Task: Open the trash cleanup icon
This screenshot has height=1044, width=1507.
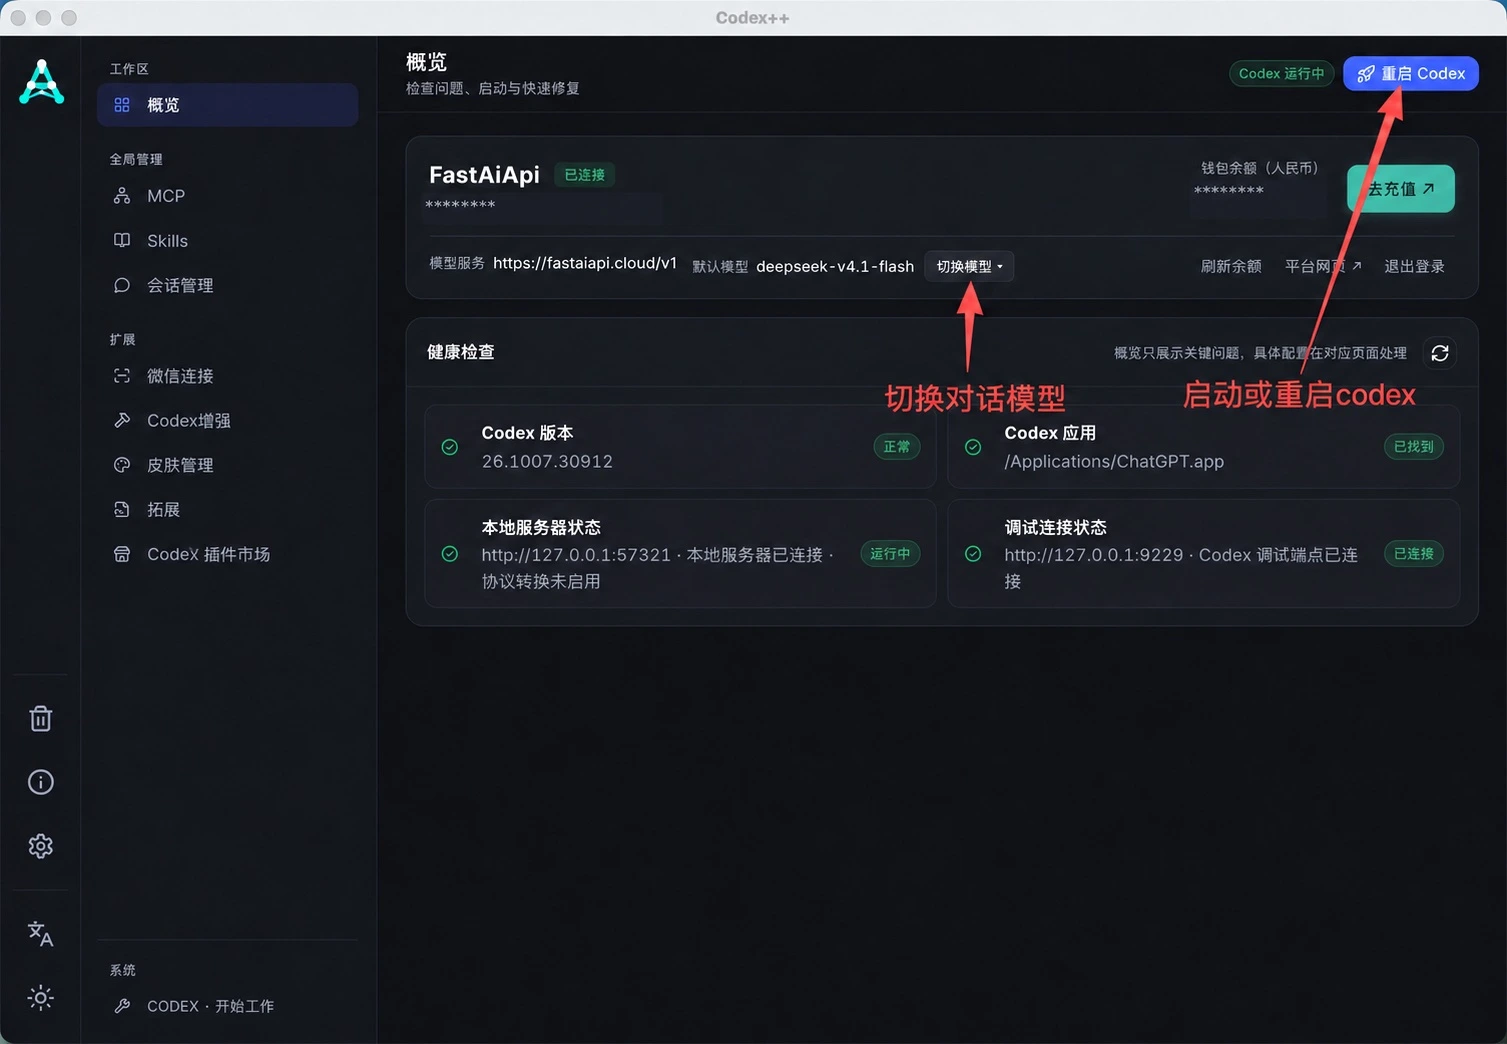Action: tap(40, 718)
